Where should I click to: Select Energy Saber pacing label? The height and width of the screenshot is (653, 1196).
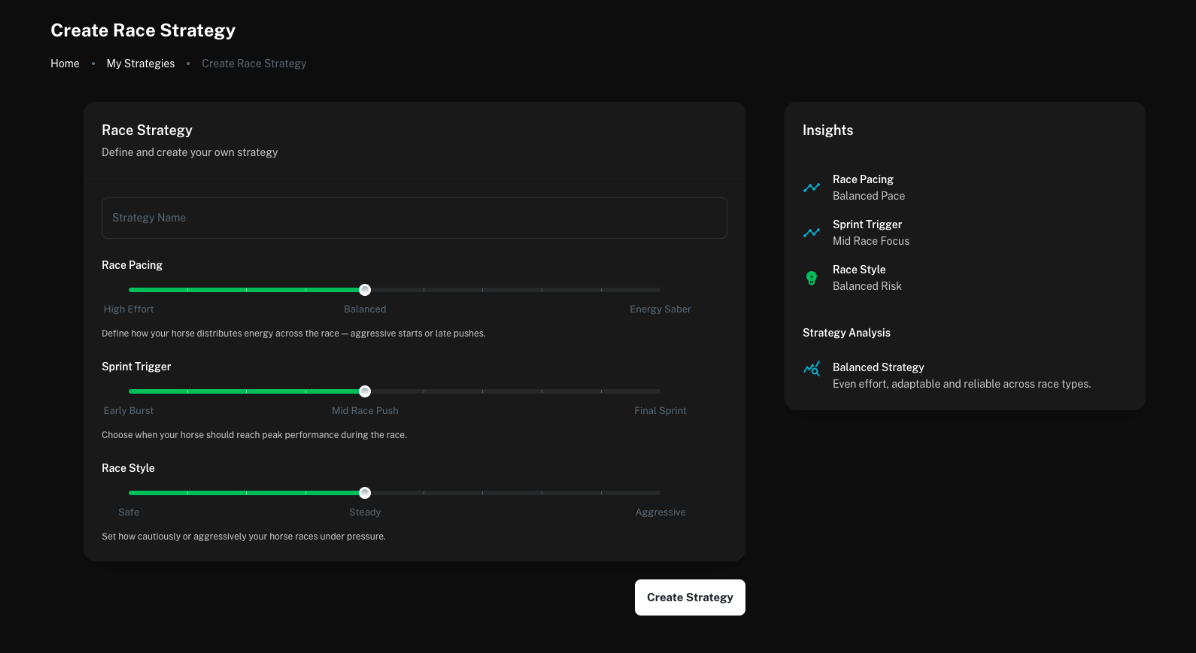[660, 310]
